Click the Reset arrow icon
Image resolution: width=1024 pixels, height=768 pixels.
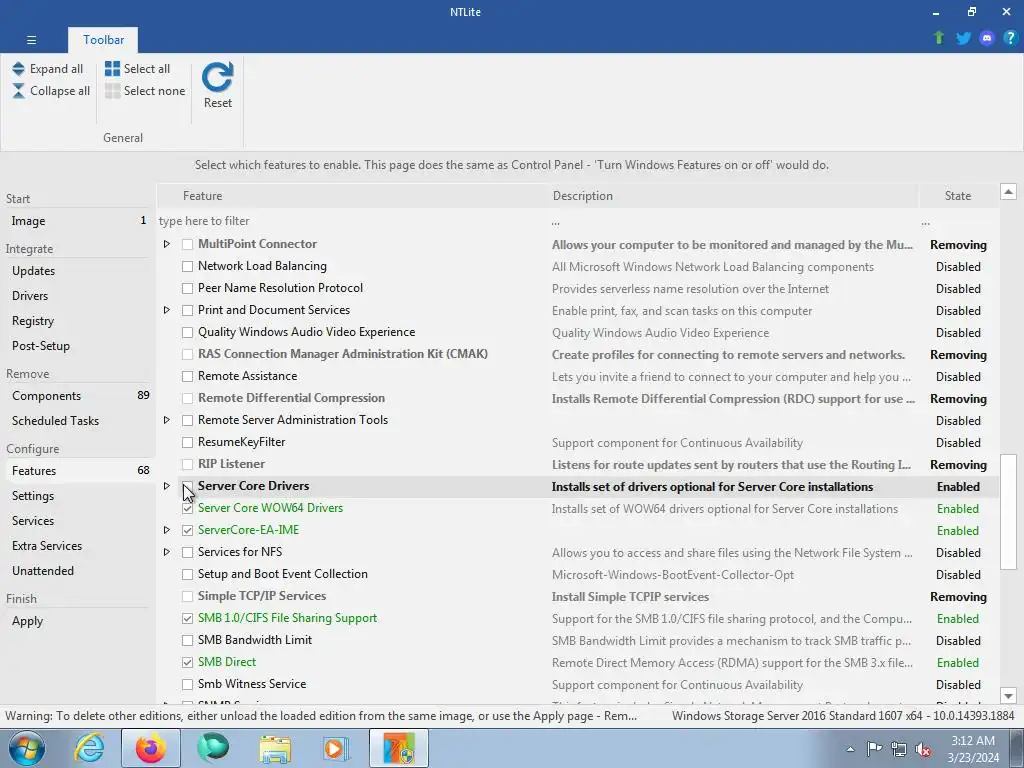click(217, 77)
